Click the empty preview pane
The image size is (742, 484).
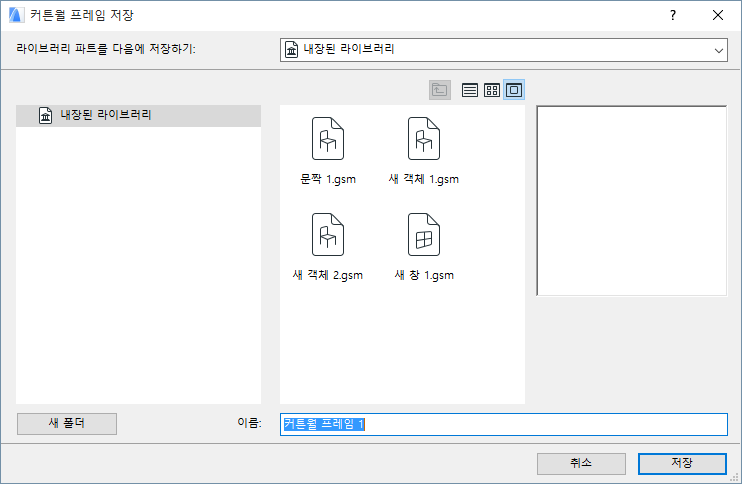tap(632, 201)
